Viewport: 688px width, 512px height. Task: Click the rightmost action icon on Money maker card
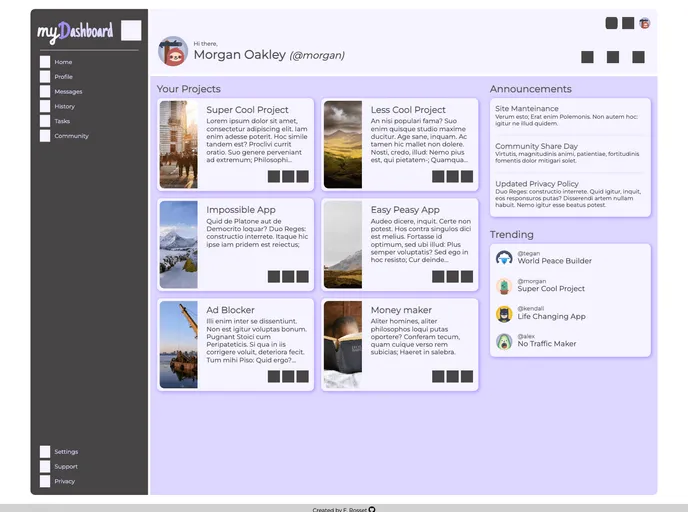(466, 377)
